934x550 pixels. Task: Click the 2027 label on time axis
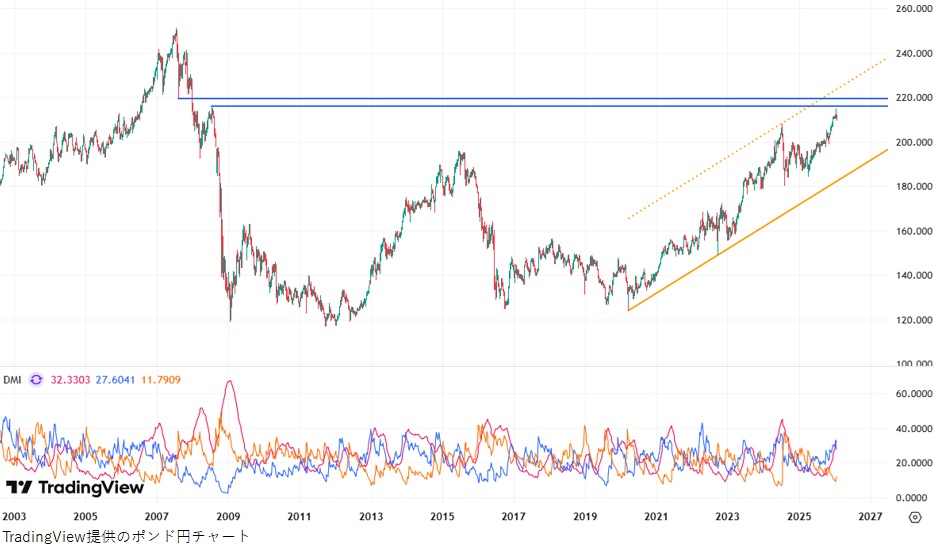pos(869,517)
